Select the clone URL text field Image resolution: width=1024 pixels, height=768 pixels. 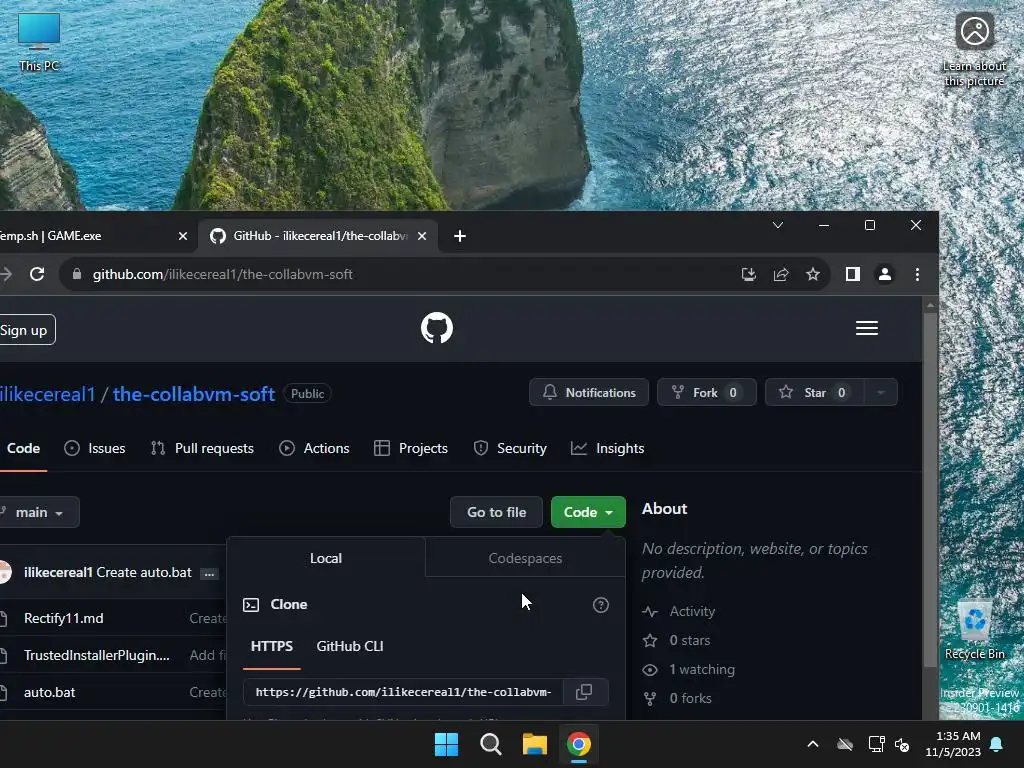[x=404, y=692]
